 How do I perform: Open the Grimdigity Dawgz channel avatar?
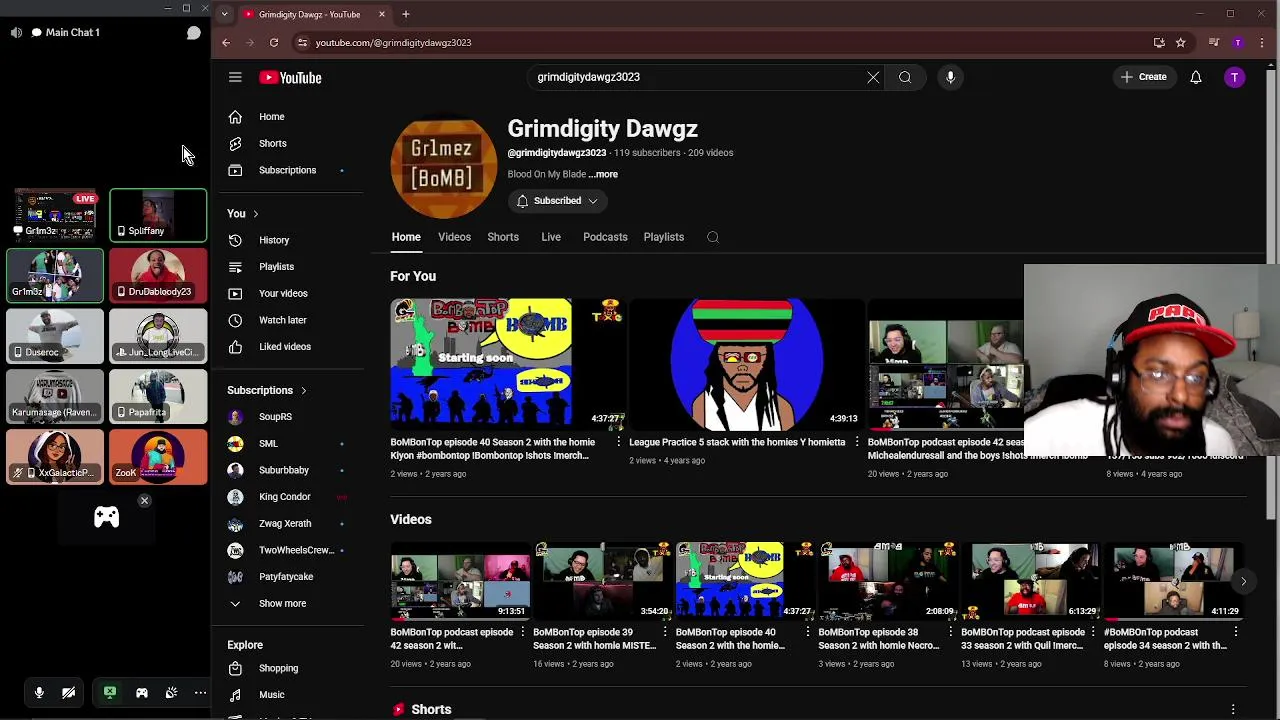[x=443, y=167]
